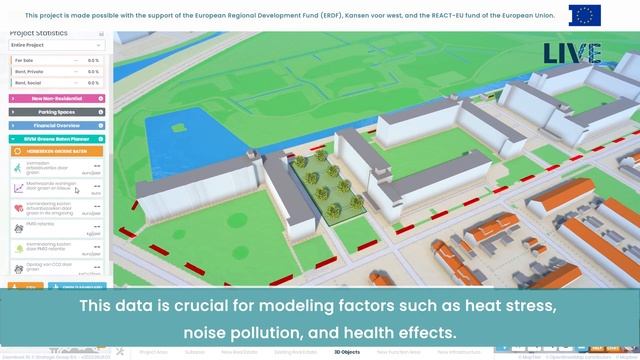The image size is (640, 360).
Task: Click the red heart health-cost icon
Action: coord(18,208)
